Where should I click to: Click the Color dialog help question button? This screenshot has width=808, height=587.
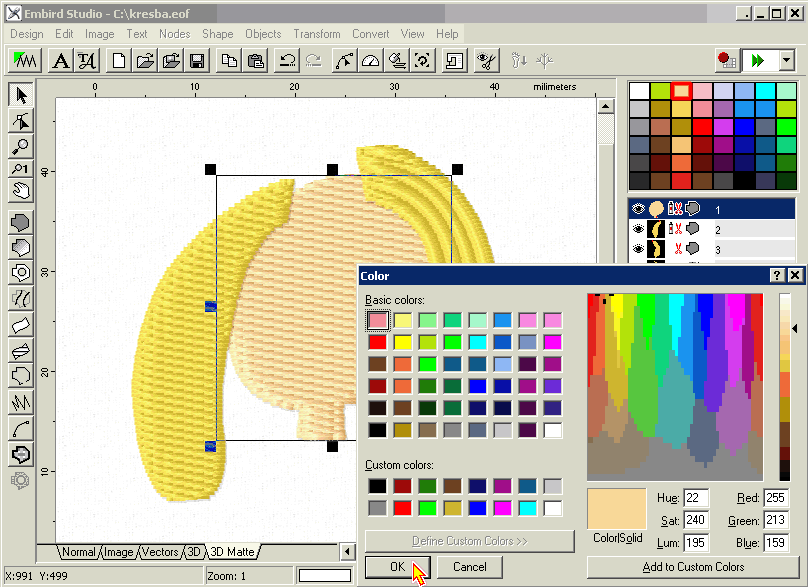777,275
